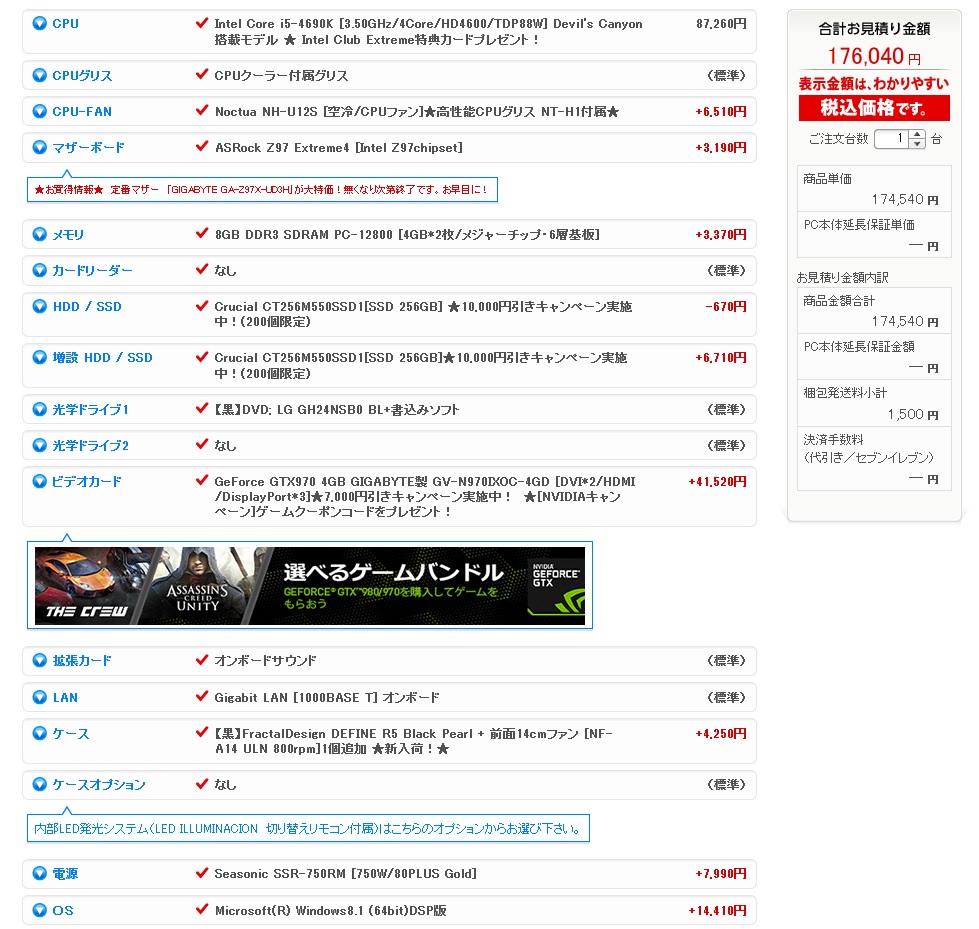Screen dimensions: 979x929
Task: Open the CPU category label
Action: pos(66,24)
